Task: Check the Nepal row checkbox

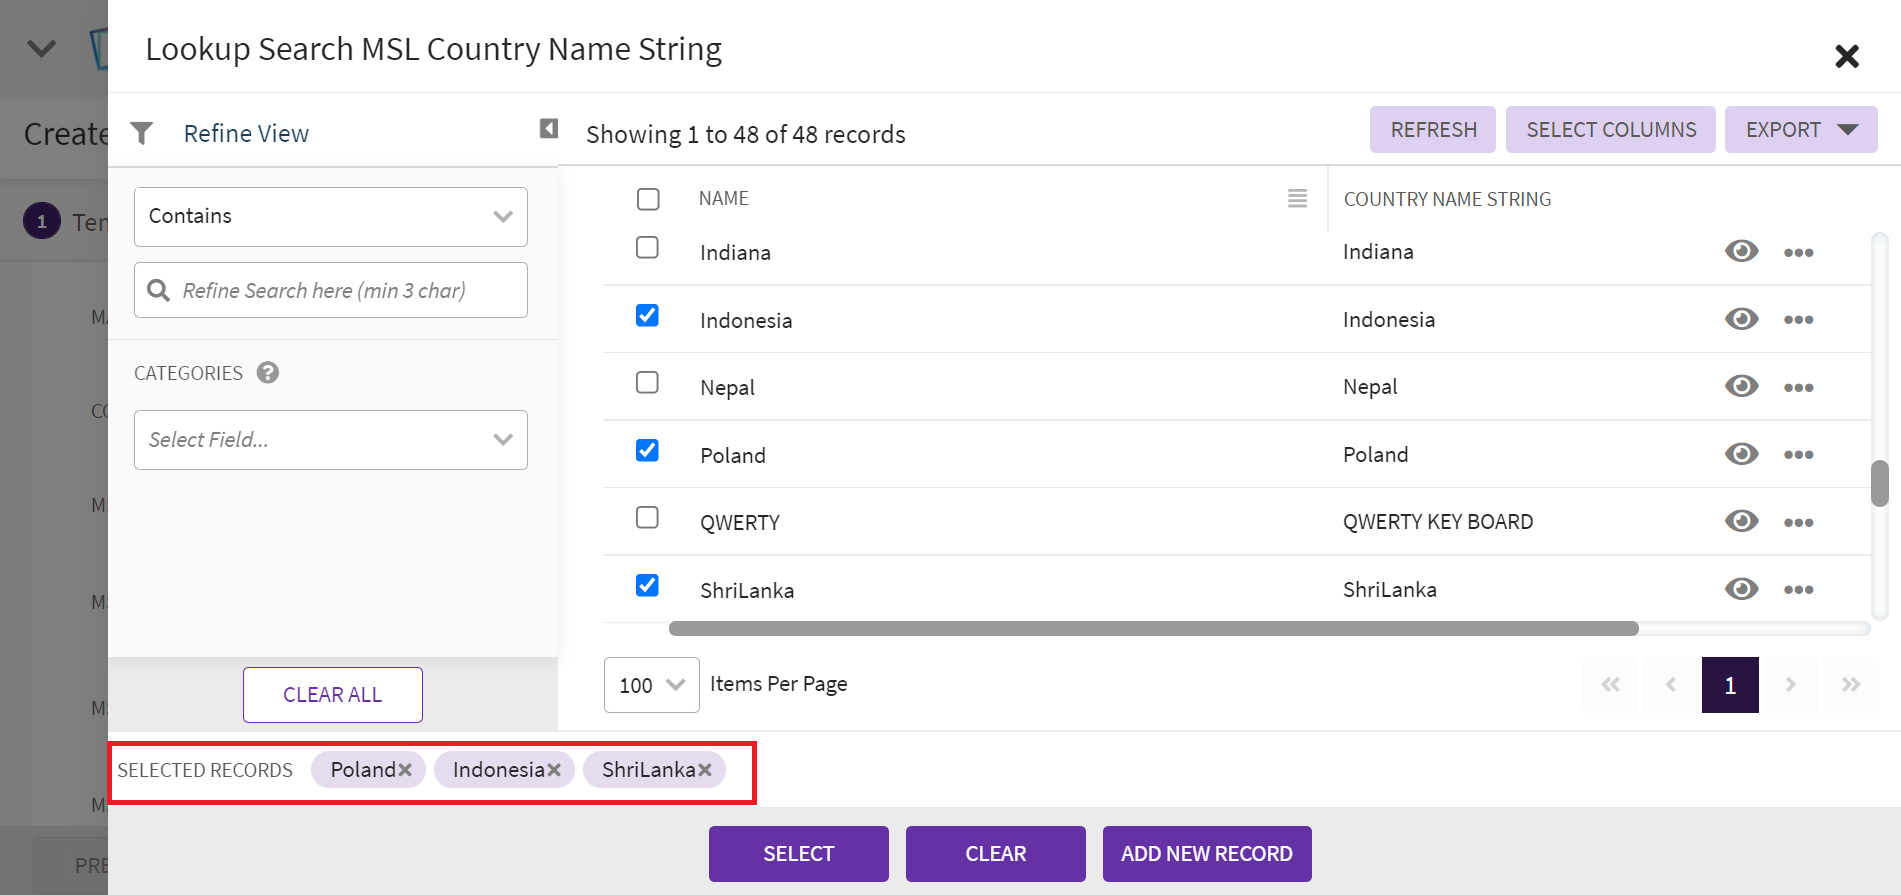Action: (648, 383)
